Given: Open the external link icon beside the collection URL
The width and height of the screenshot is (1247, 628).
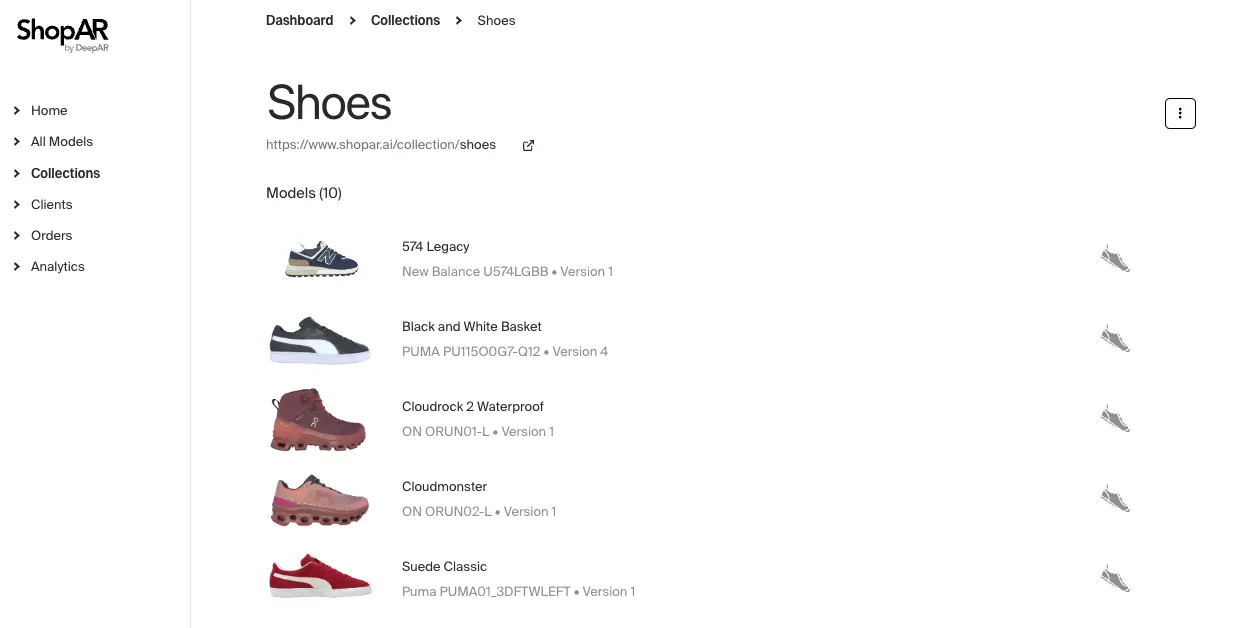Looking at the screenshot, I should point(528,145).
